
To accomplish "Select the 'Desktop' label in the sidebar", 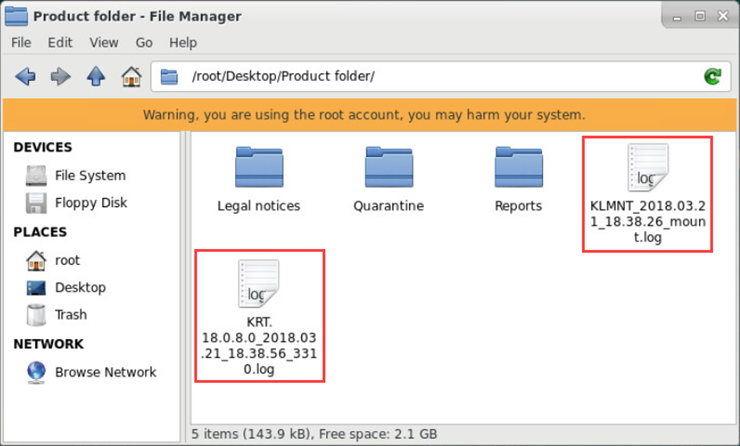I will pyautogui.click(x=80, y=287).
